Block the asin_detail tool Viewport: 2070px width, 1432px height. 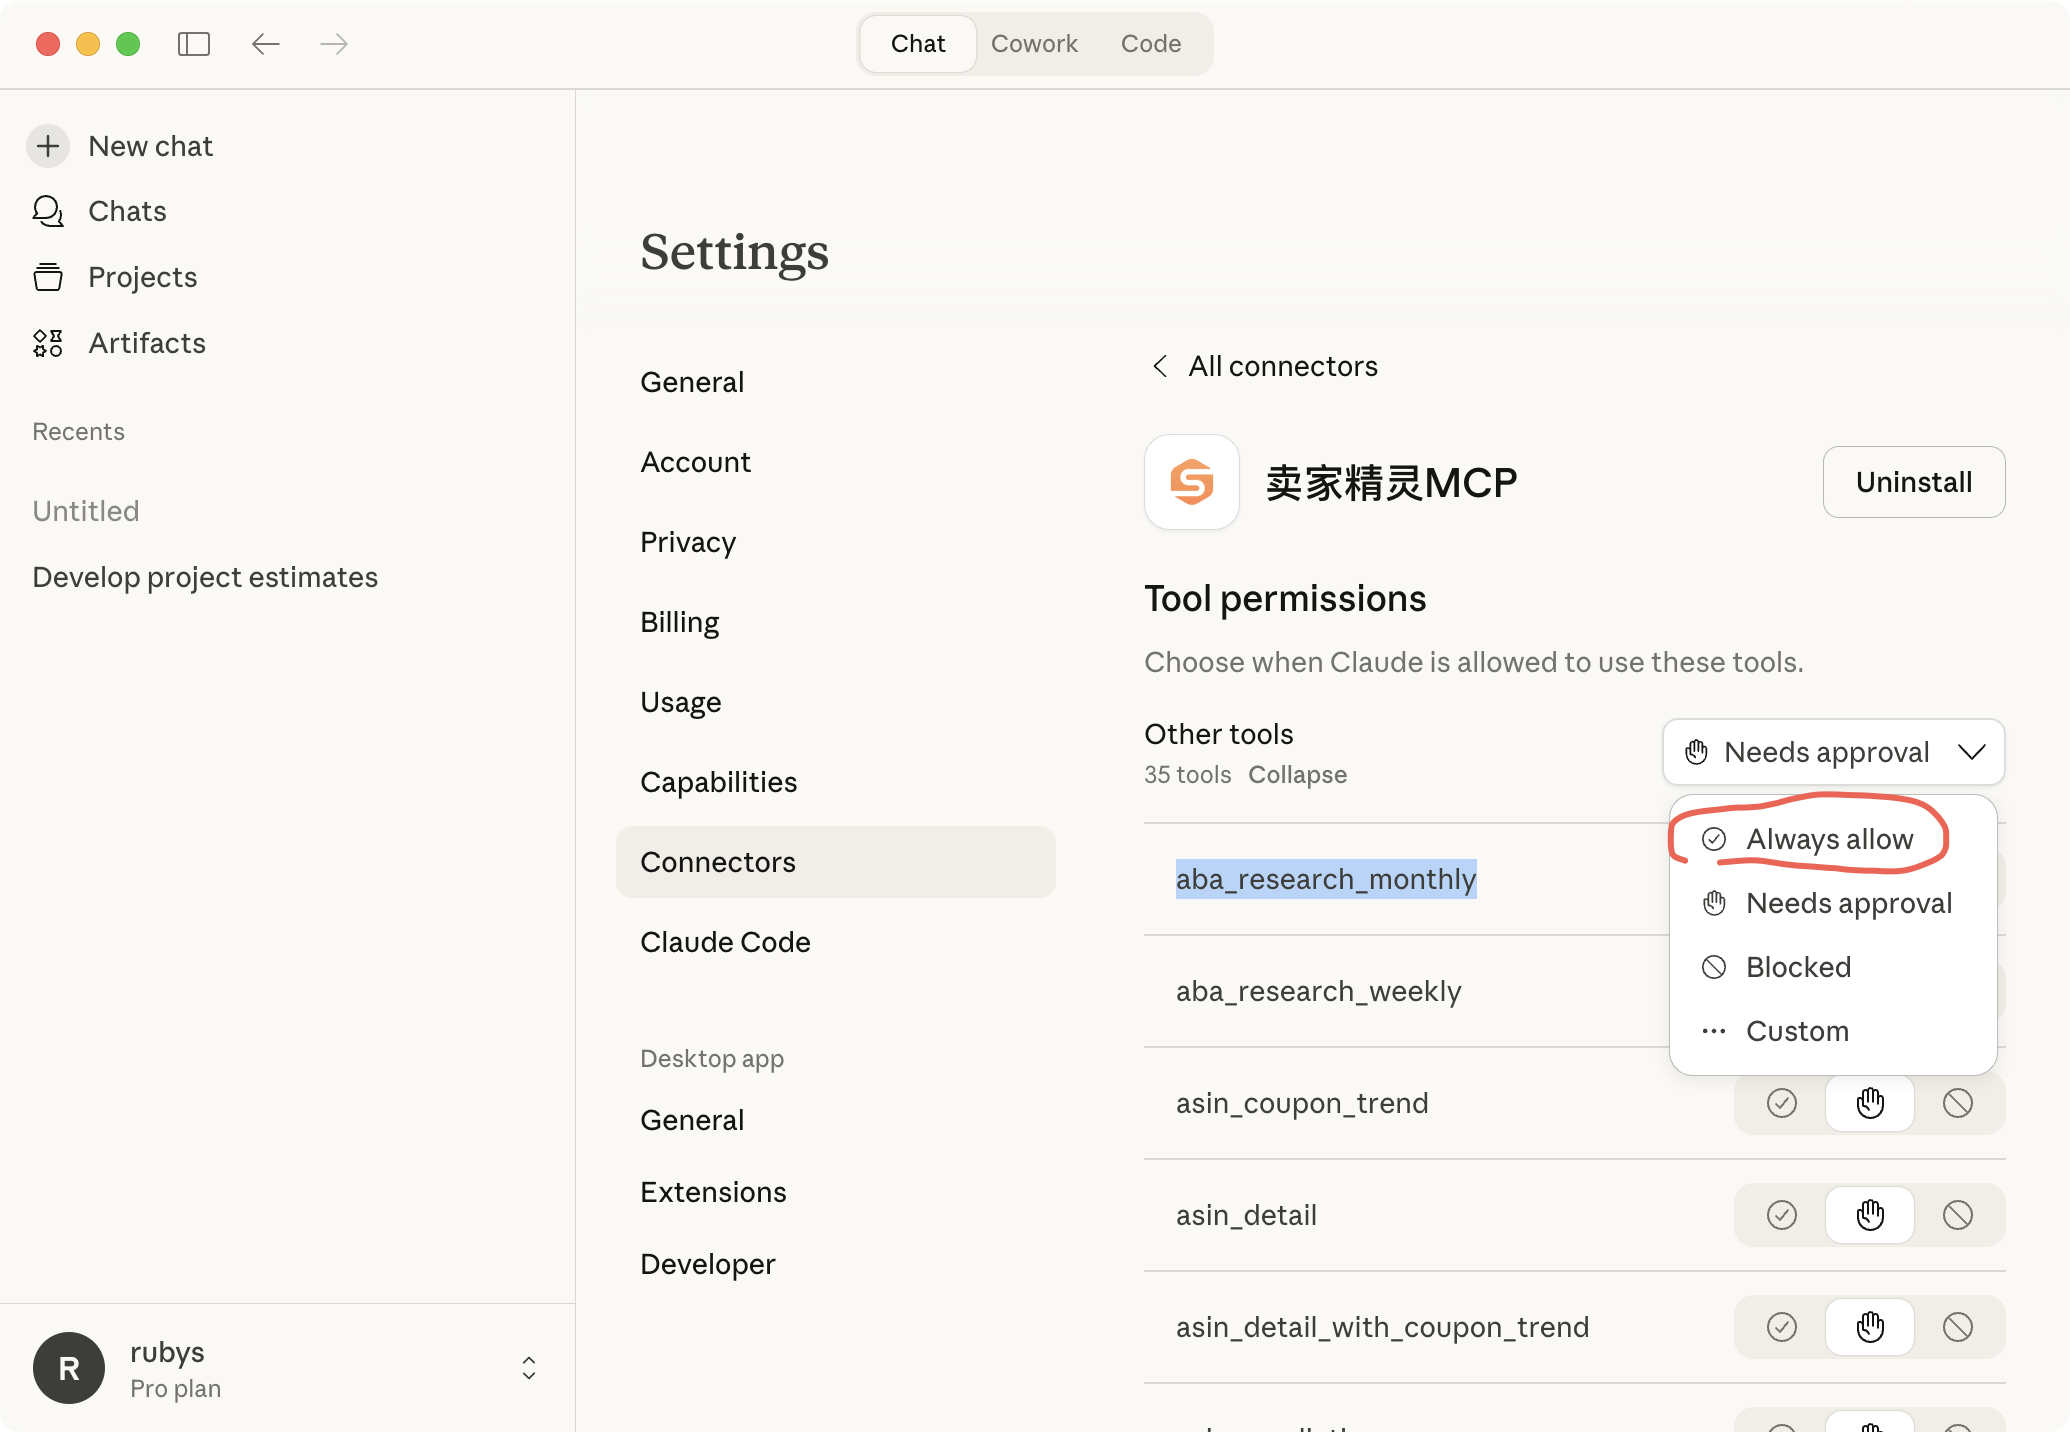tap(1957, 1215)
